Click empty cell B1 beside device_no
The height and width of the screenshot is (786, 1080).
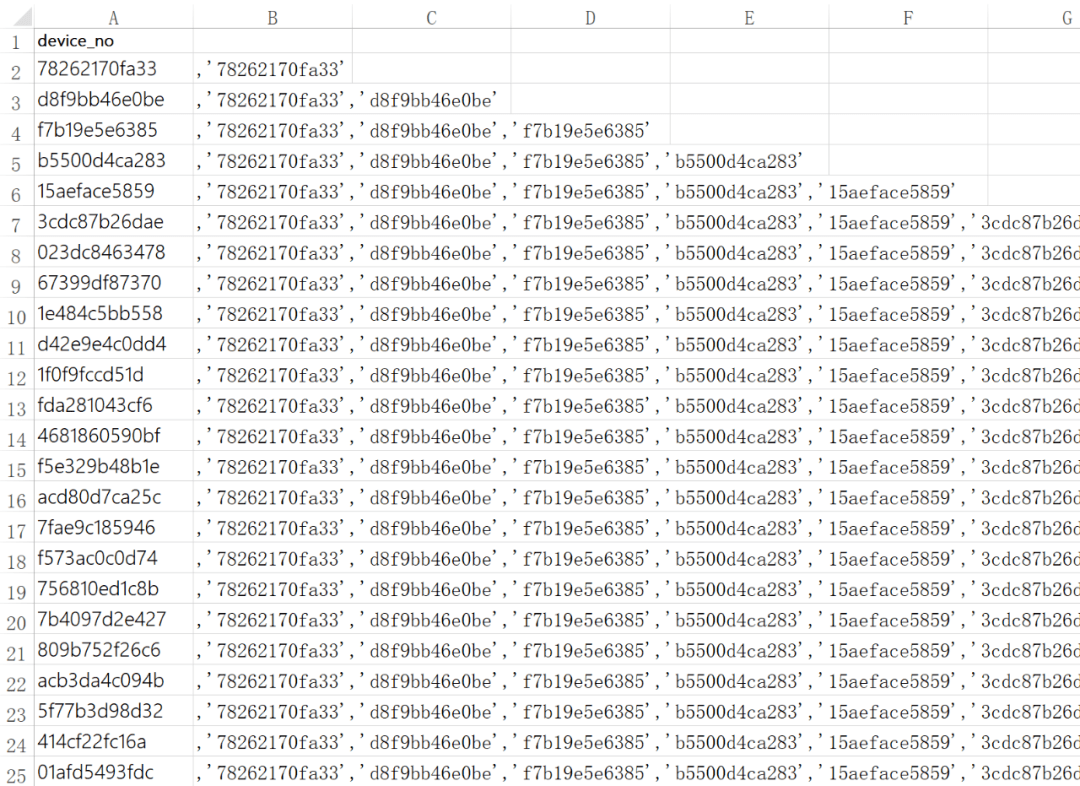pos(273,41)
